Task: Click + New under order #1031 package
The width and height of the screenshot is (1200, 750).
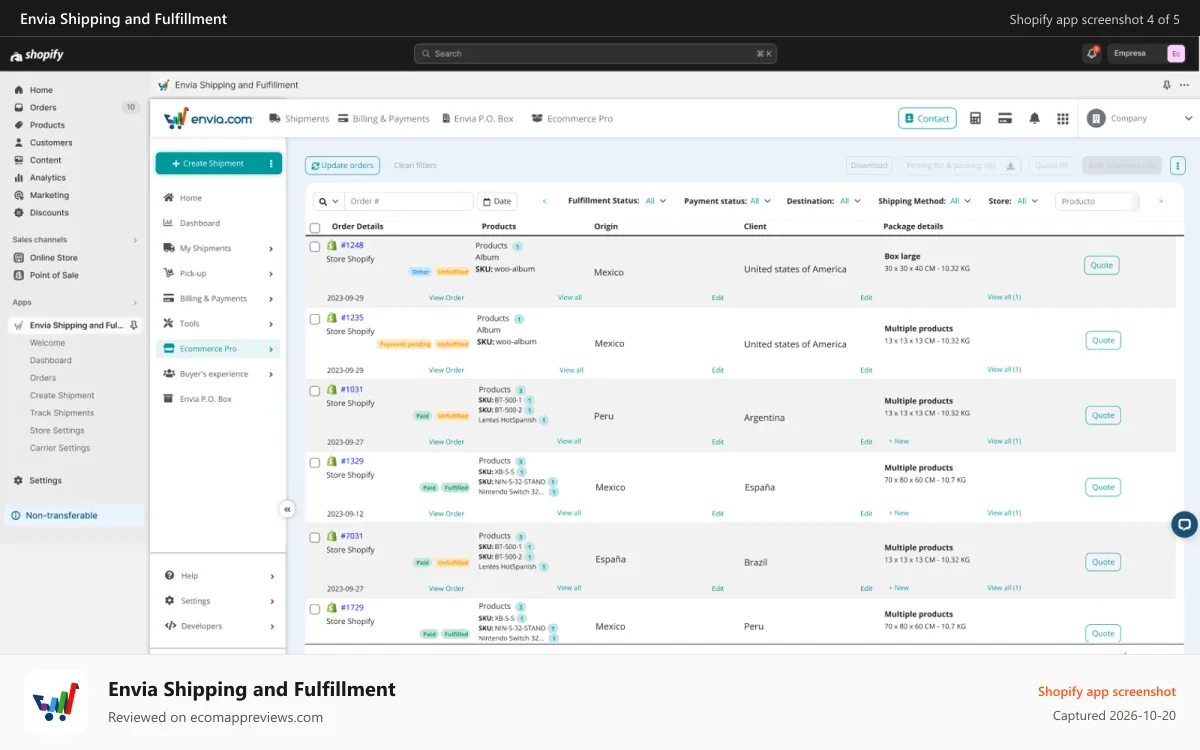Action: click(899, 441)
